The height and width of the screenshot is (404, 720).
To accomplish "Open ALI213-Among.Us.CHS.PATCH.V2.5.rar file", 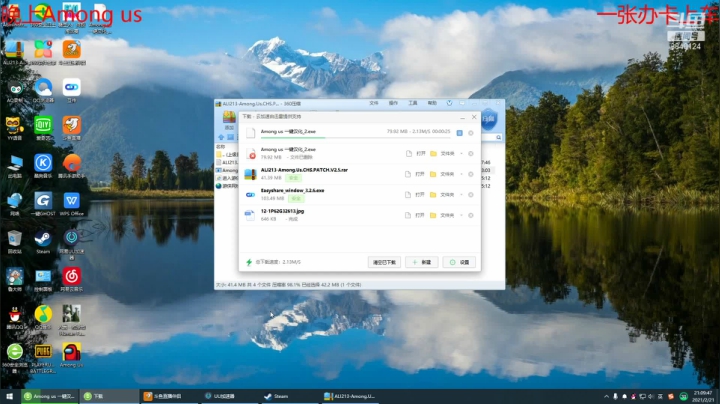I will coord(415,174).
